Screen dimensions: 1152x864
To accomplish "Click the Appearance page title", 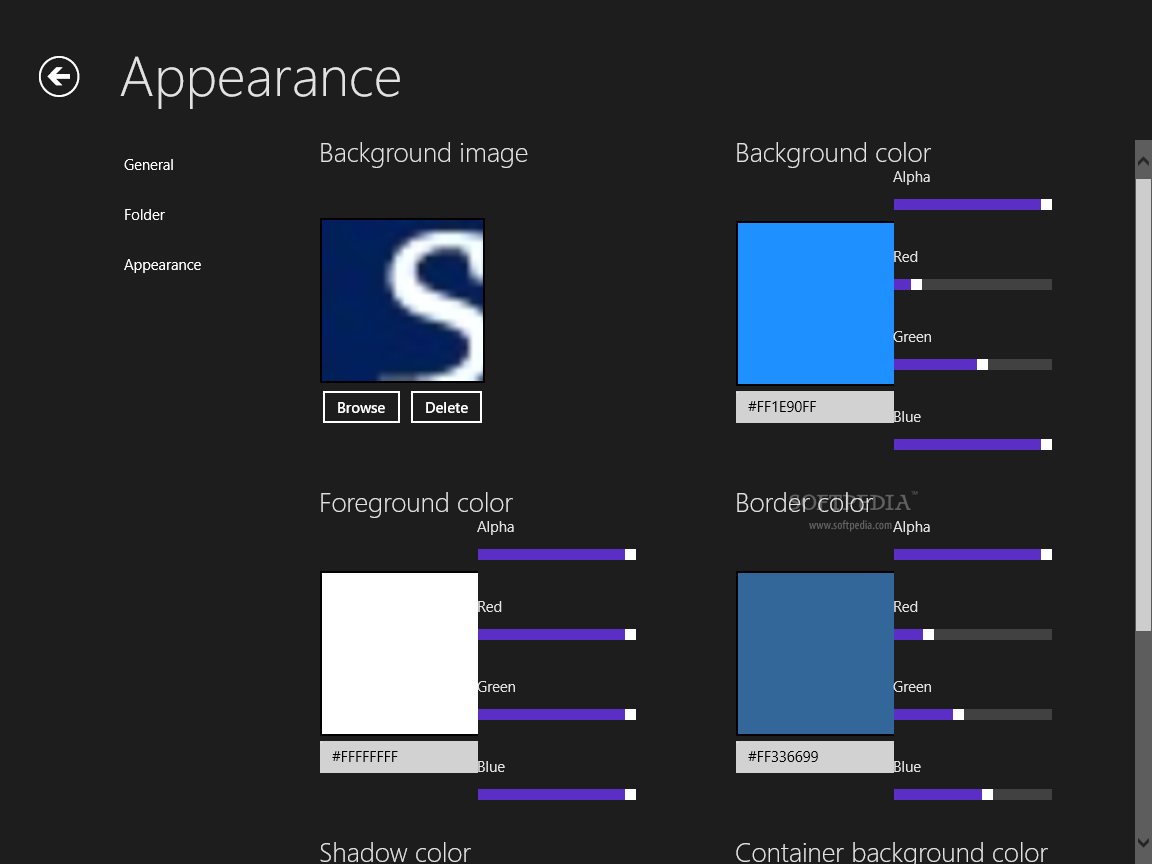I will (261, 79).
